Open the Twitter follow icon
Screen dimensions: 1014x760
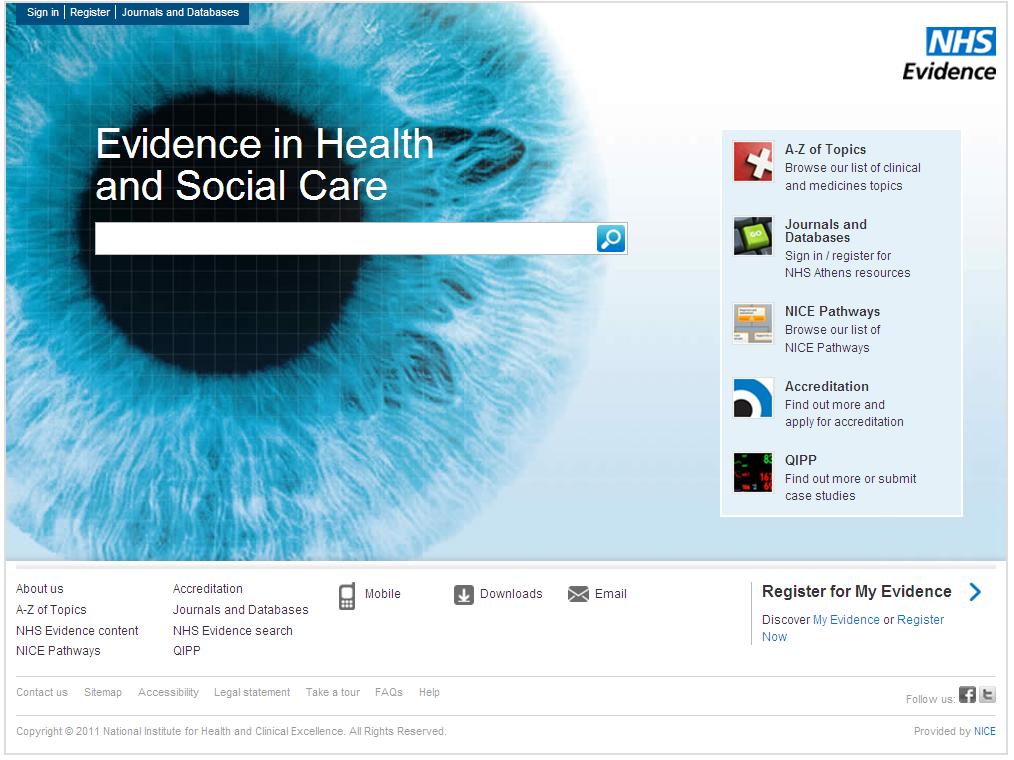click(986, 694)
